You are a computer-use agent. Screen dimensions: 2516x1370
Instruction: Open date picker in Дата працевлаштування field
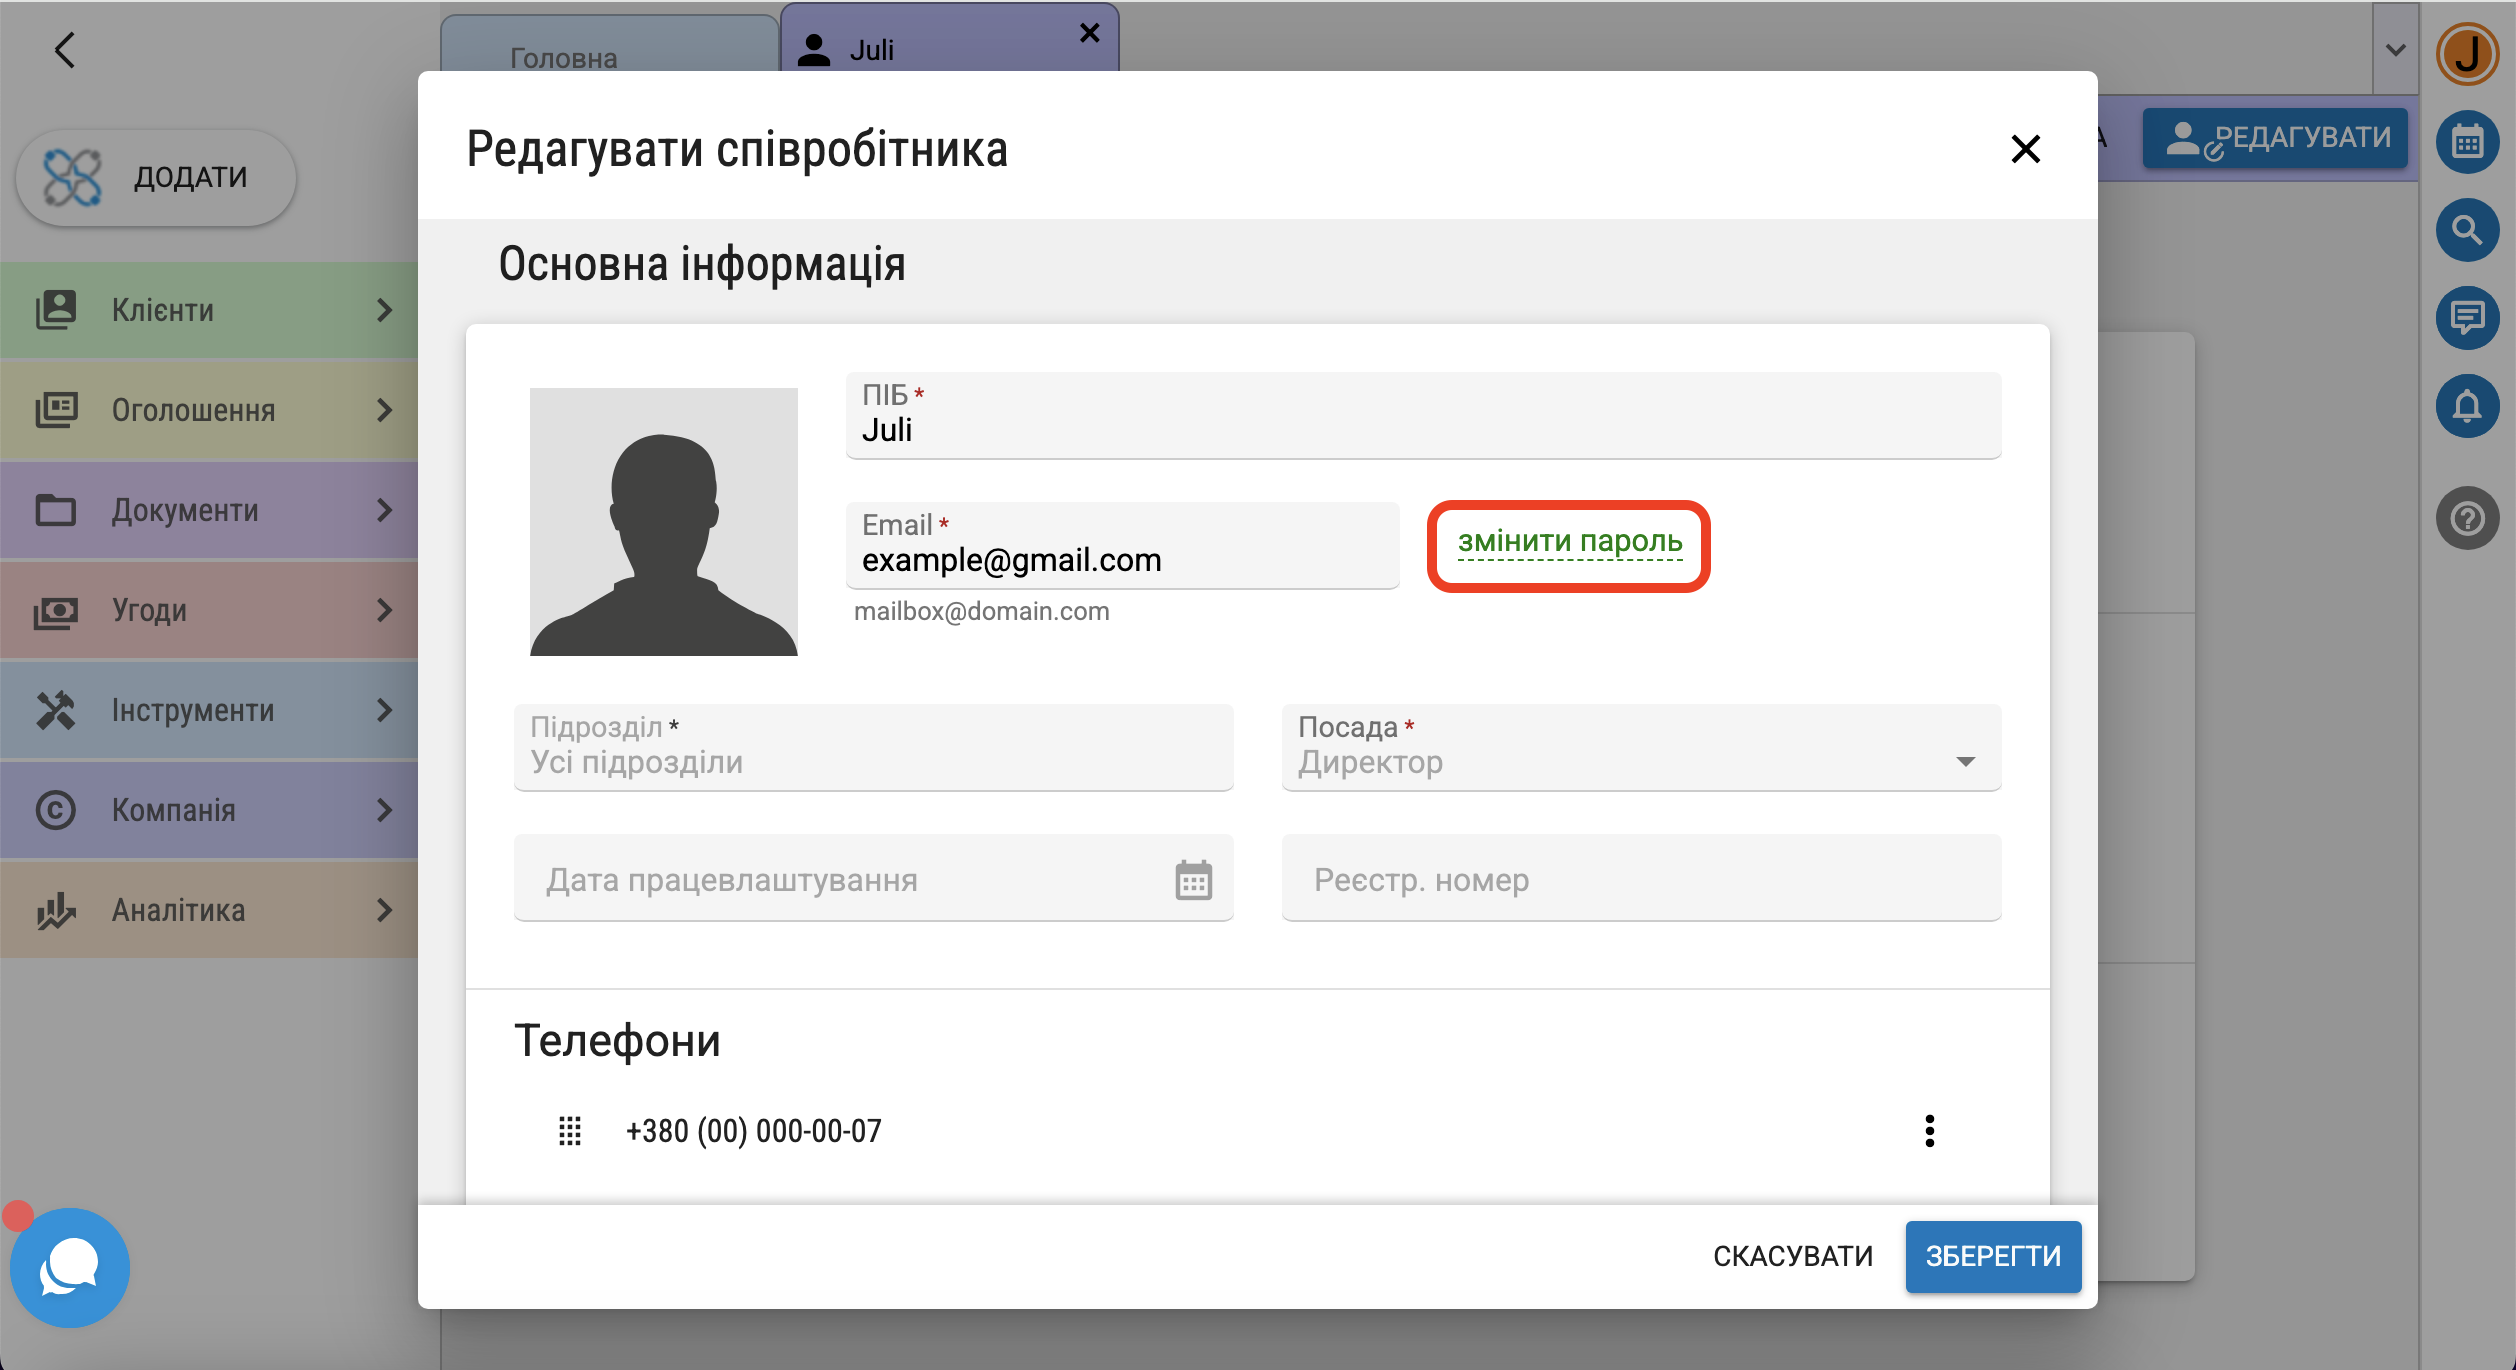[x=1193, y=880]
